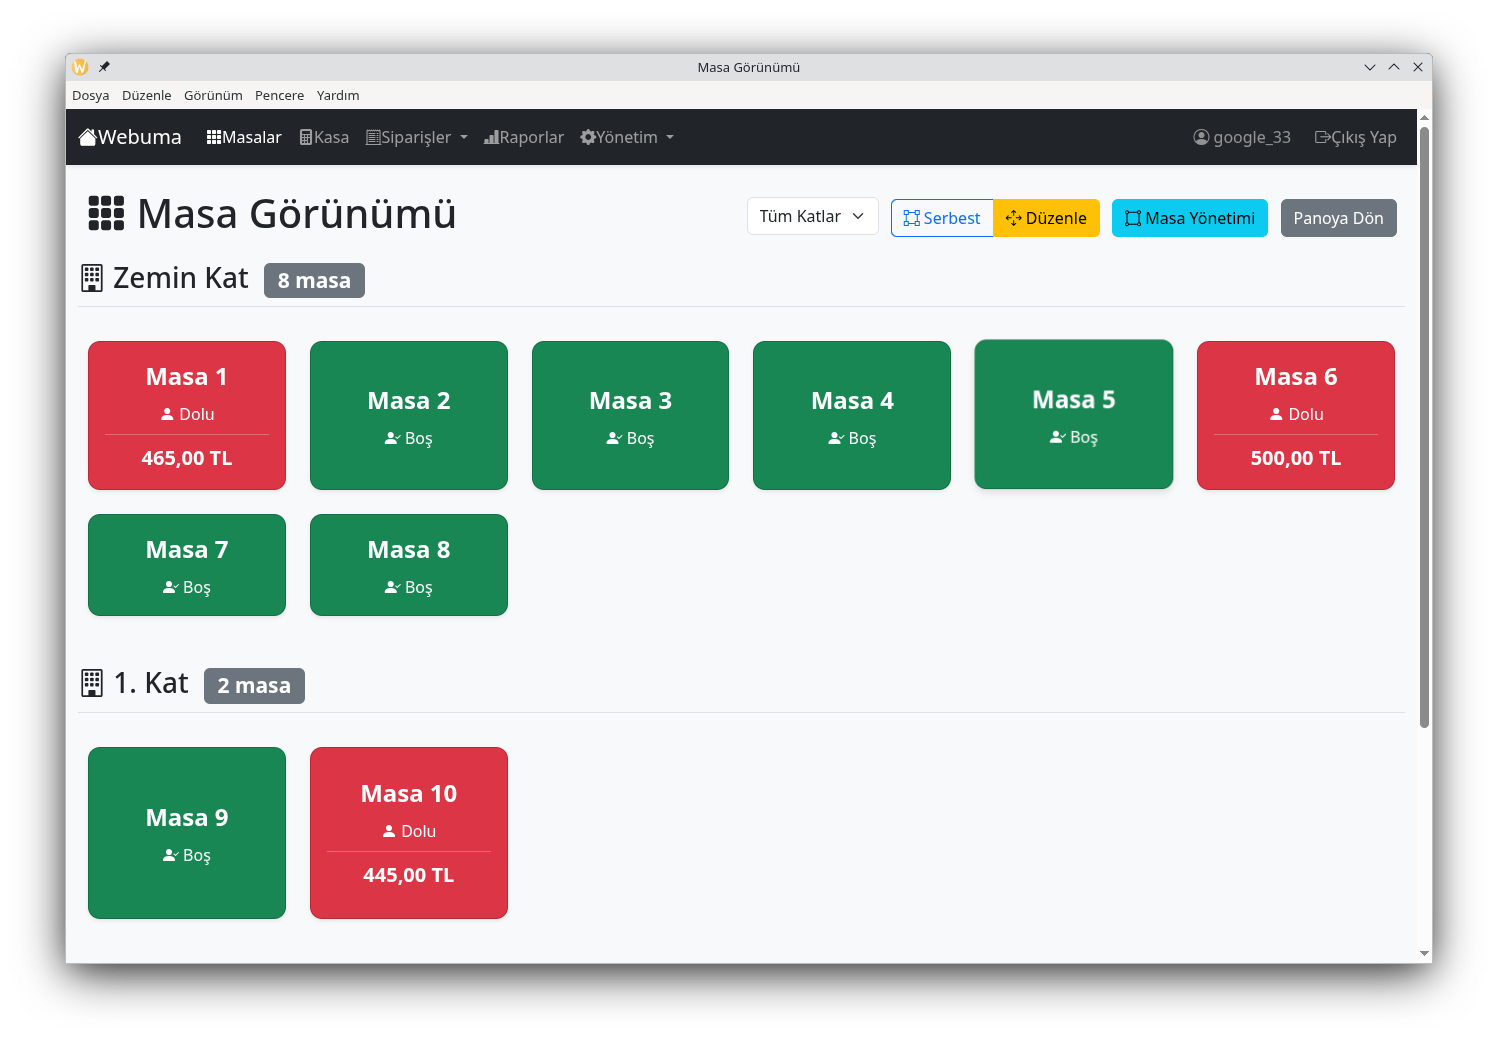Open the Tüm Katlar floor selector
Viewport: 1498px width, 1041px height.
pyautogui.click(x=811, y=216)
